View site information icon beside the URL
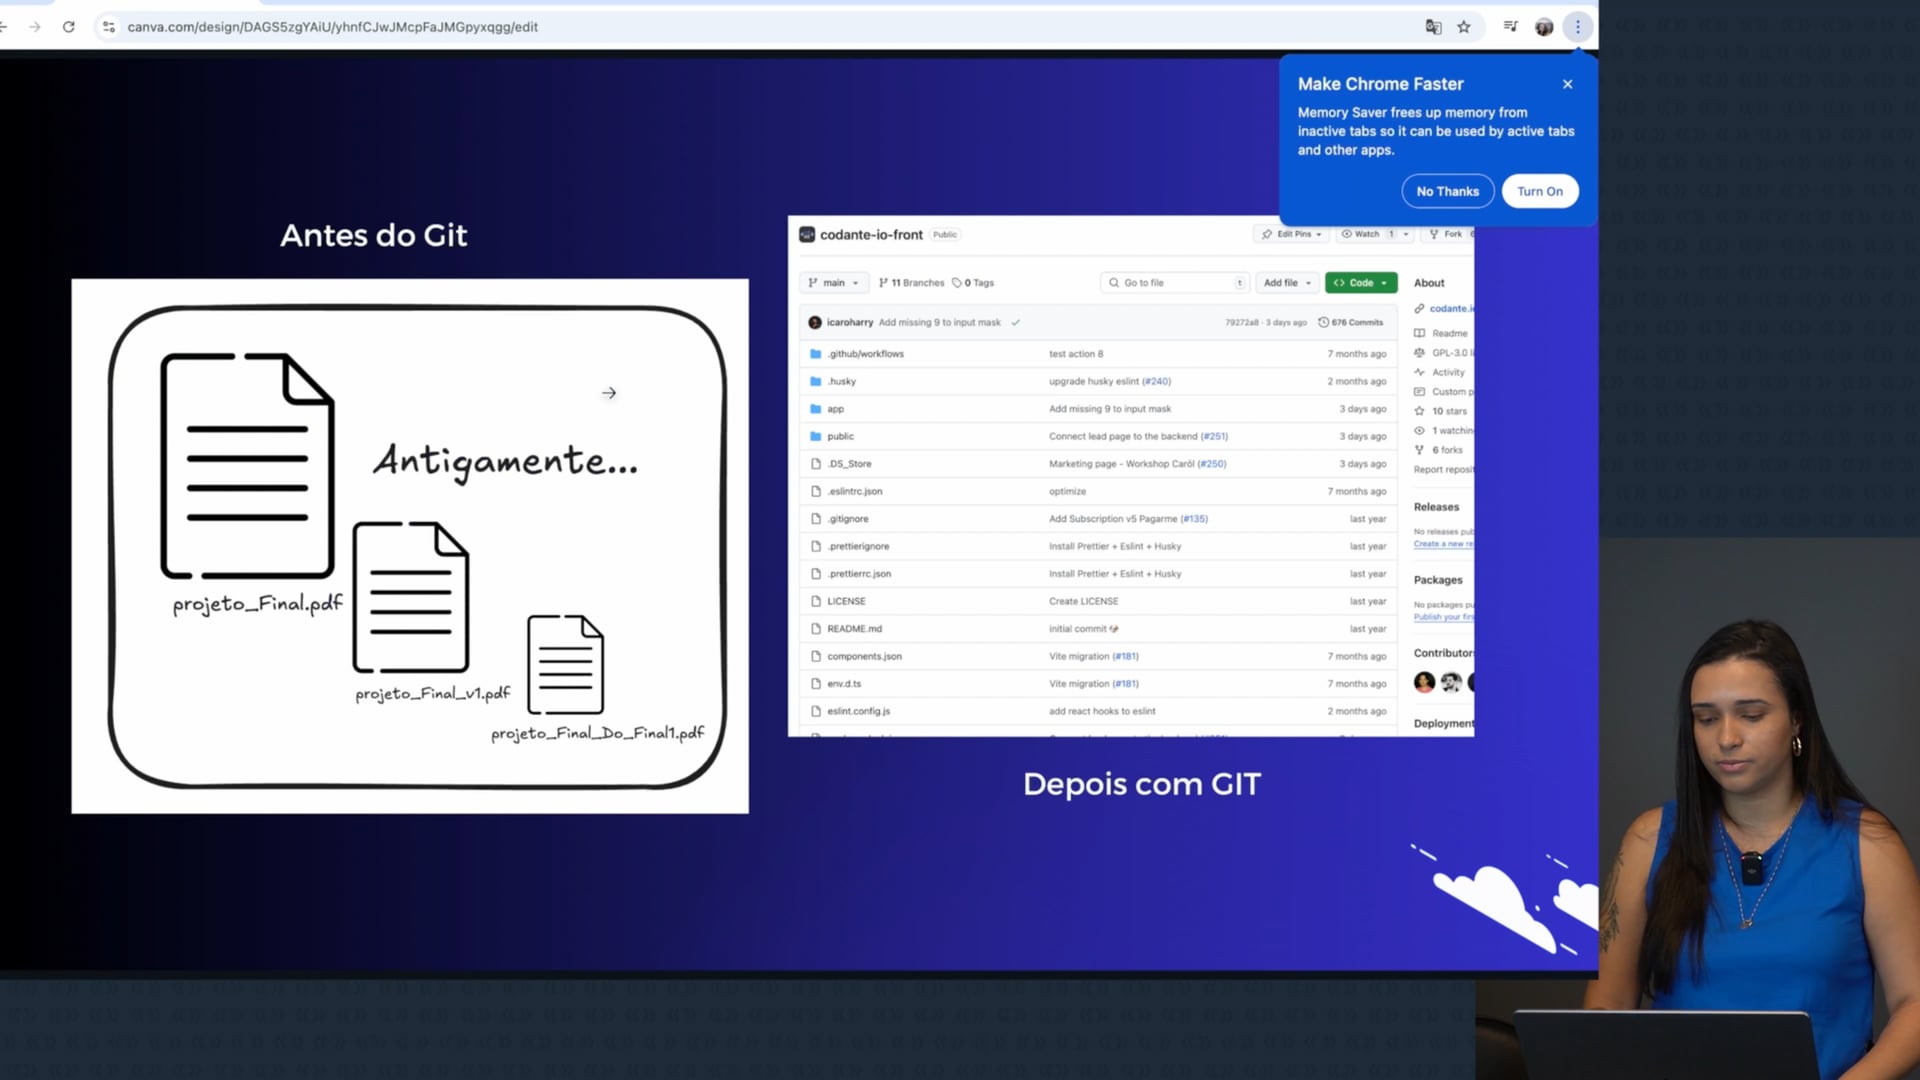 pyautogui.click(x=109, y=27)
